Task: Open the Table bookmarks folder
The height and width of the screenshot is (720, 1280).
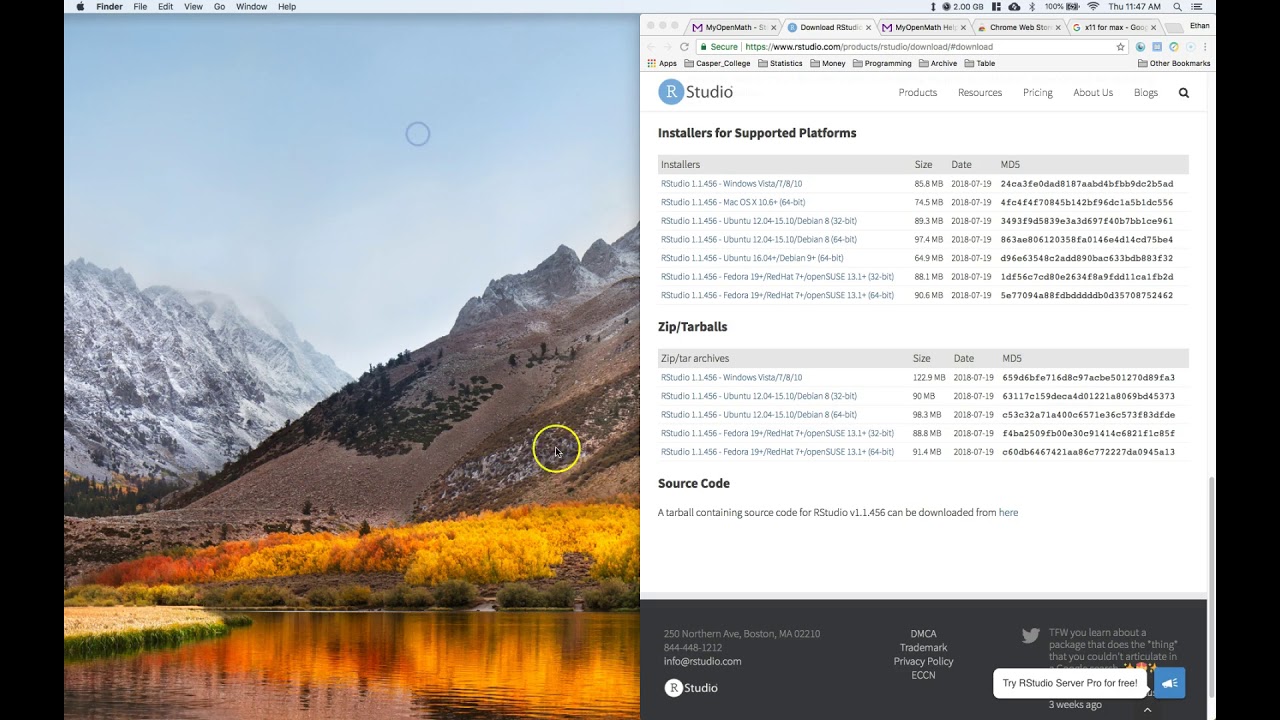Action: 980,63
